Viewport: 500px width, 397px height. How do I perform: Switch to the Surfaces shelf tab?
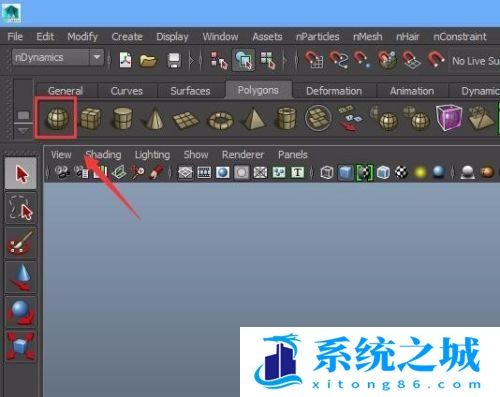point(190,91)
